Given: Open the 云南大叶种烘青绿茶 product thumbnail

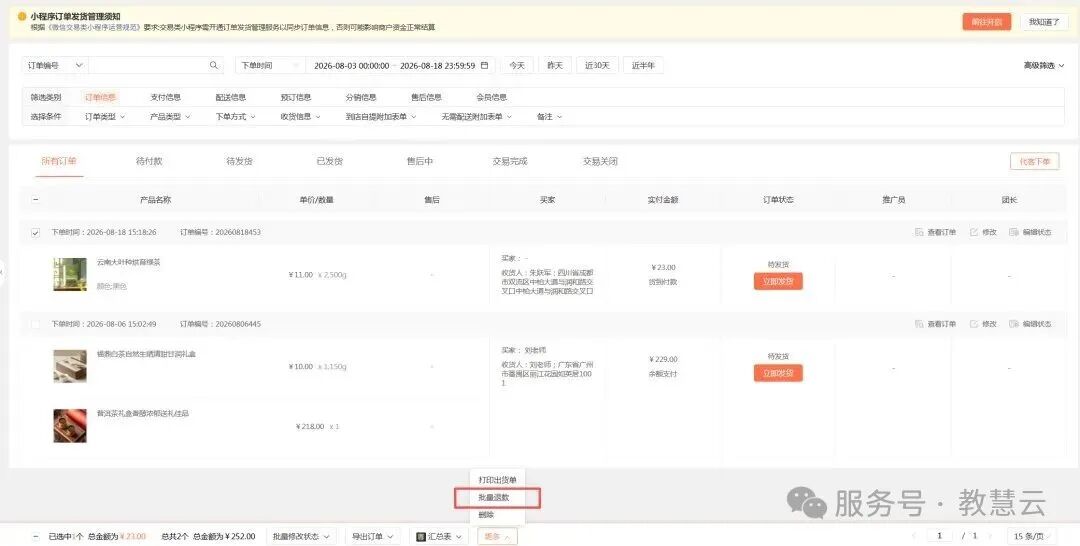Looking at the screenshot, I should tap(70, 274).
